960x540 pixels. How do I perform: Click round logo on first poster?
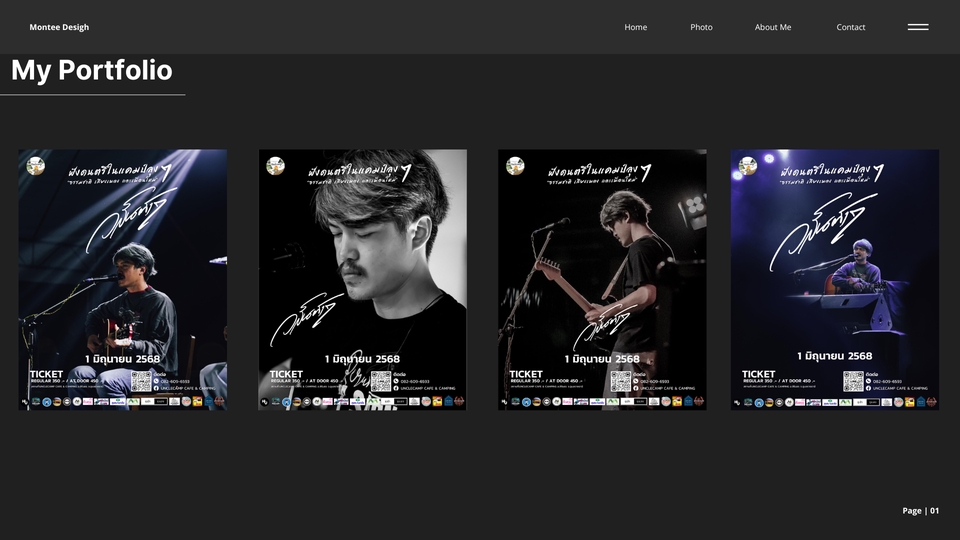(36, 166)
